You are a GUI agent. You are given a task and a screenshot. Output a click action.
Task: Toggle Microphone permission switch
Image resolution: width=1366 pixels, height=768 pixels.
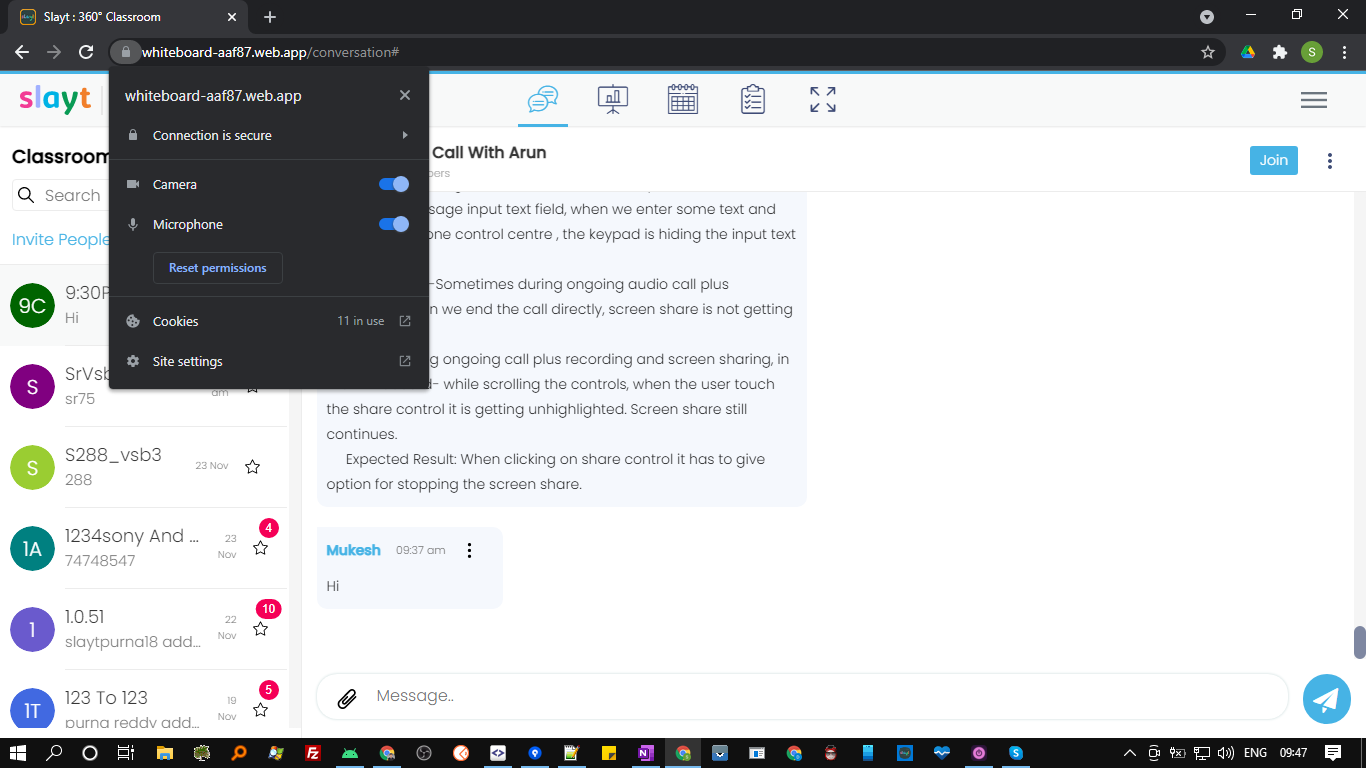tap(394, 224)
